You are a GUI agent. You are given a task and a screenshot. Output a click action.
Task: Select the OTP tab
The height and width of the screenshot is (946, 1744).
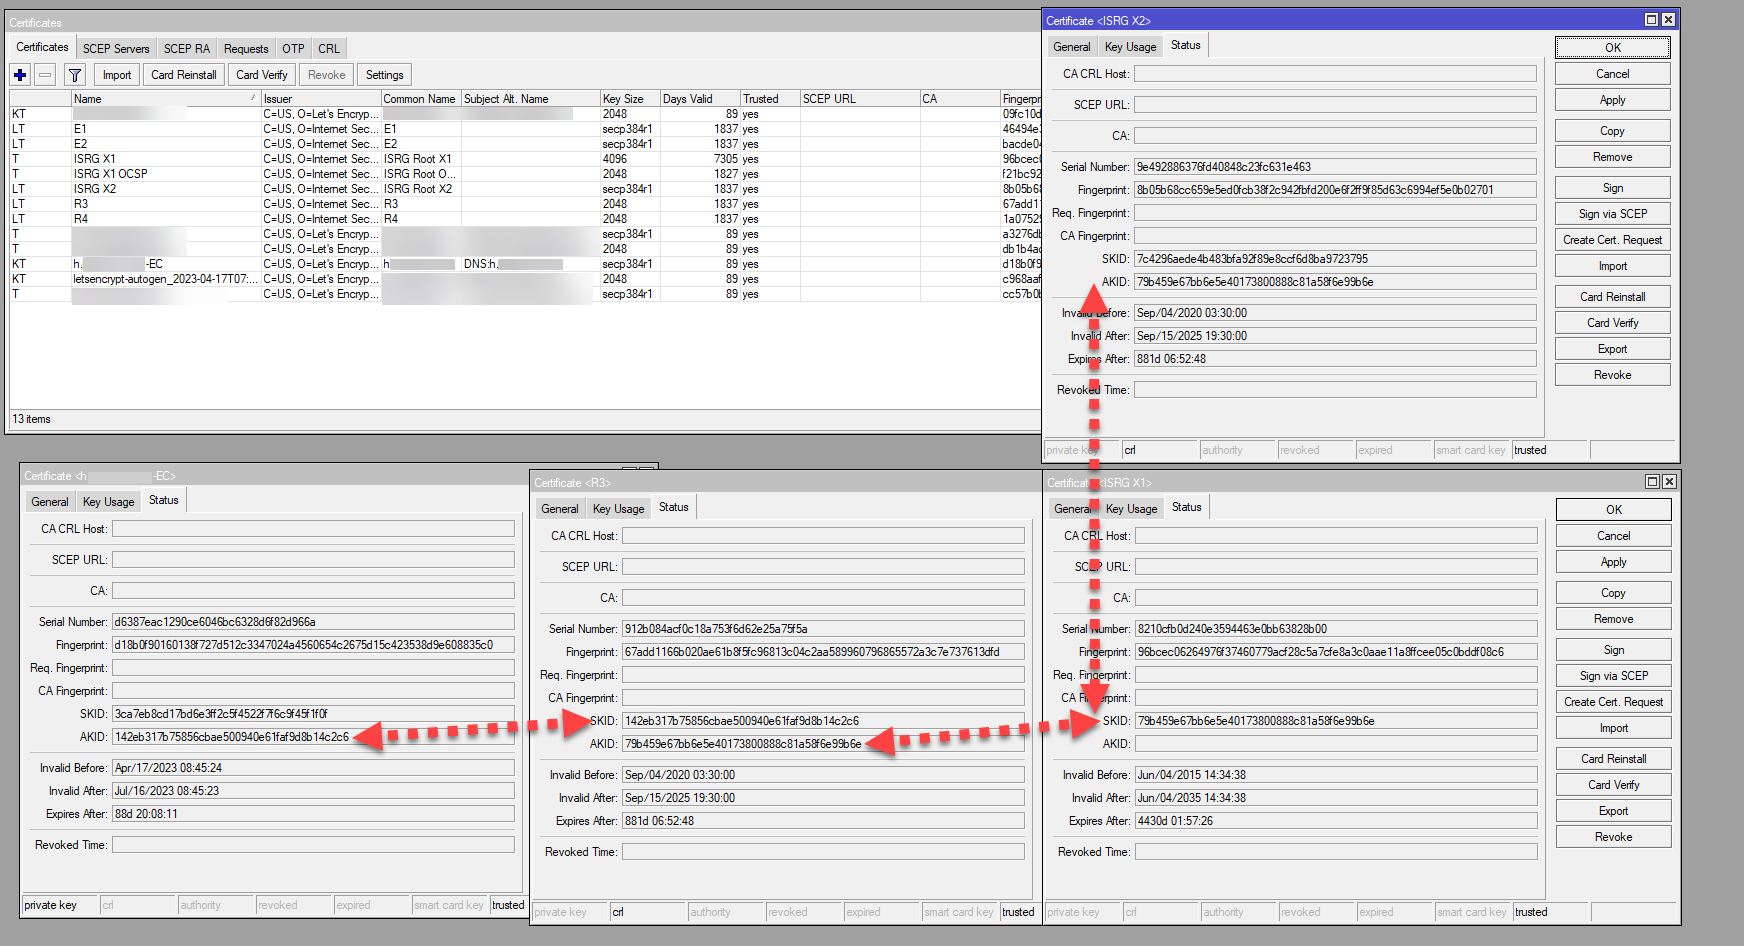pos(293,48)
